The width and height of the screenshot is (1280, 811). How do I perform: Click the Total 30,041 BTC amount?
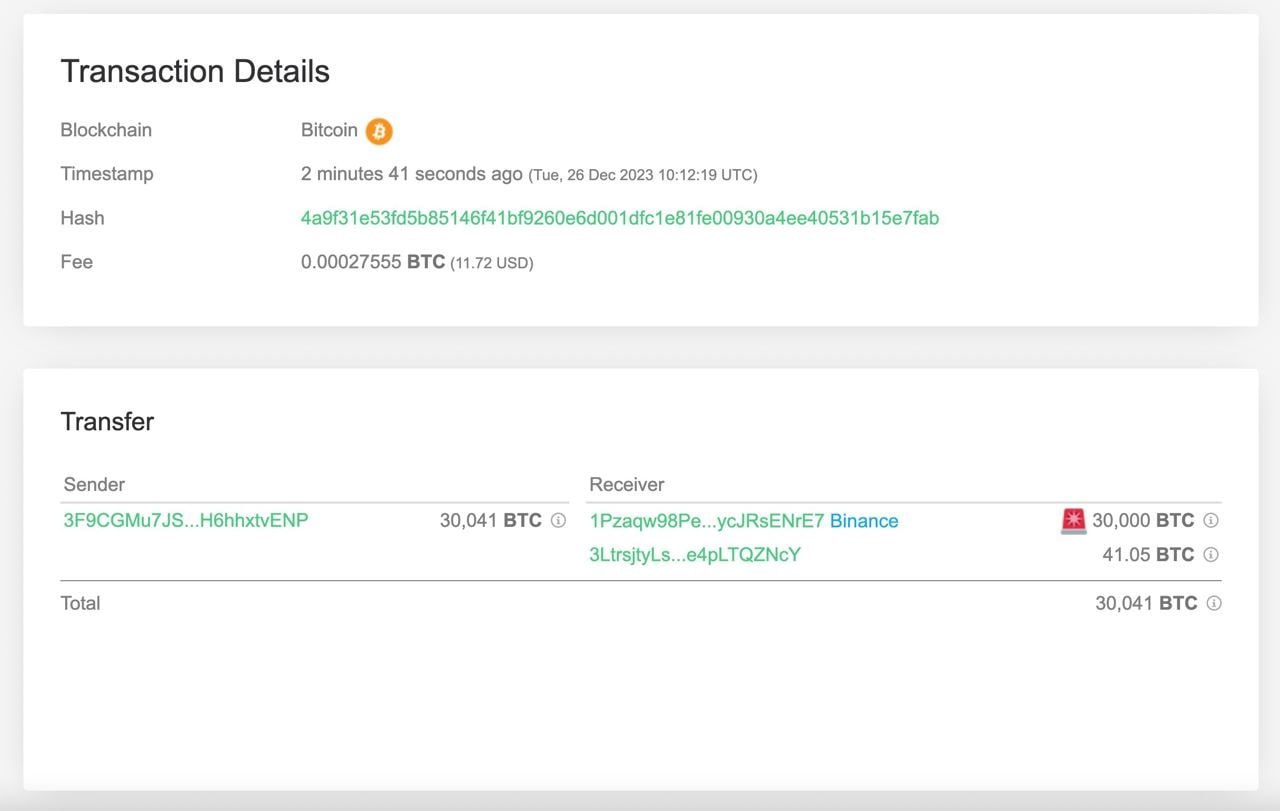[1146, 604]
